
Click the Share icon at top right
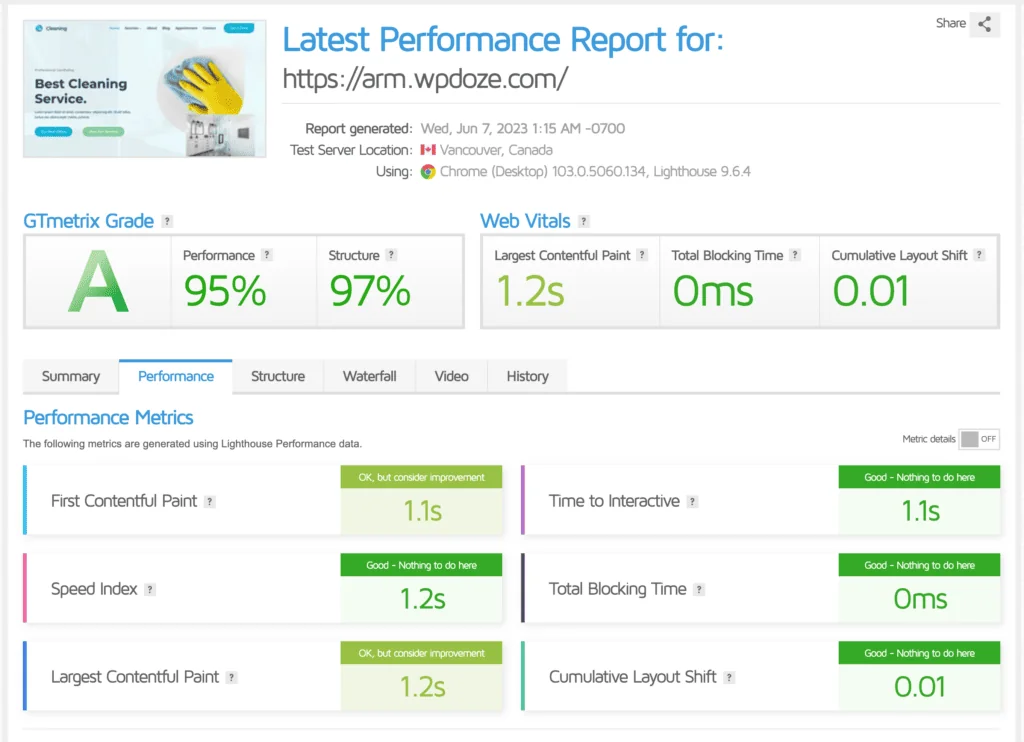coord(985,23)
